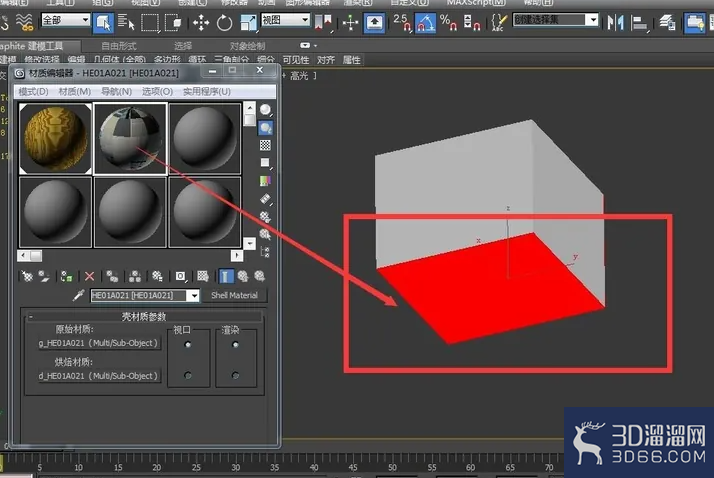Screen dimensions: 714x478
Task: Toggle the checkered Background icon
Action: click(x=265, y=145)
